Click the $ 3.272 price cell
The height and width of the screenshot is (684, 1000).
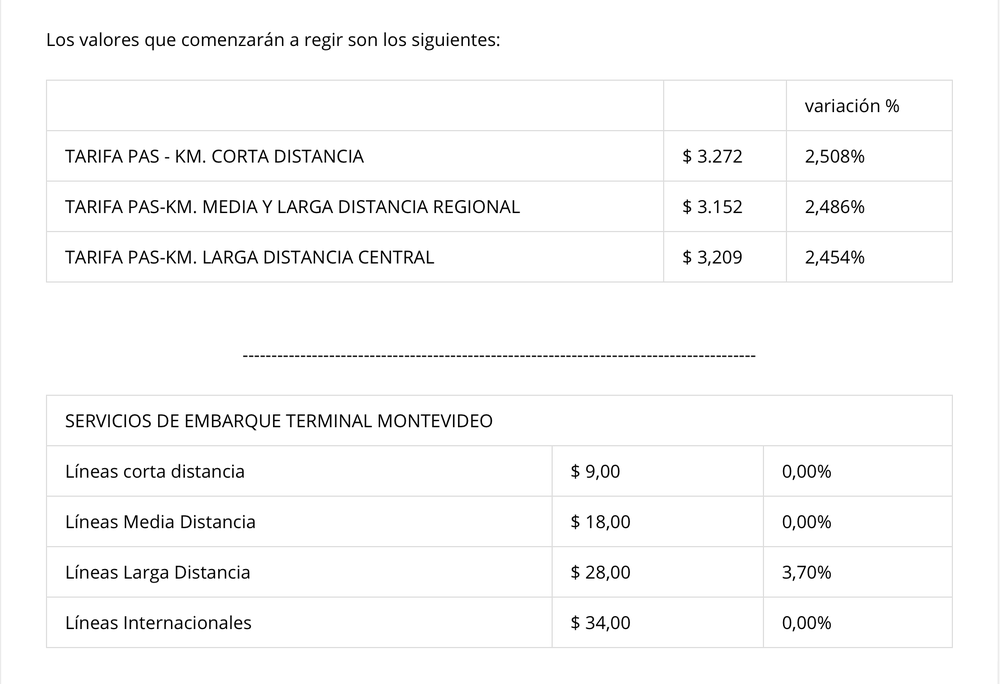pos(712,156)
